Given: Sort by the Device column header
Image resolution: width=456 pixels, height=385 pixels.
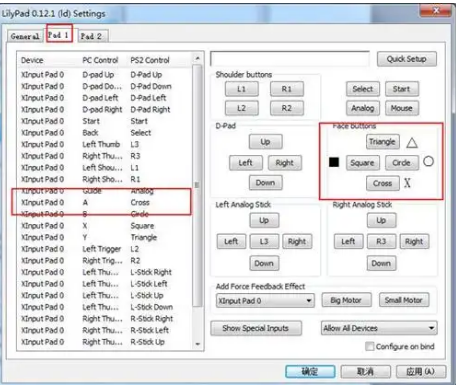Looking at the screenshot, I should tap(32, 60).
